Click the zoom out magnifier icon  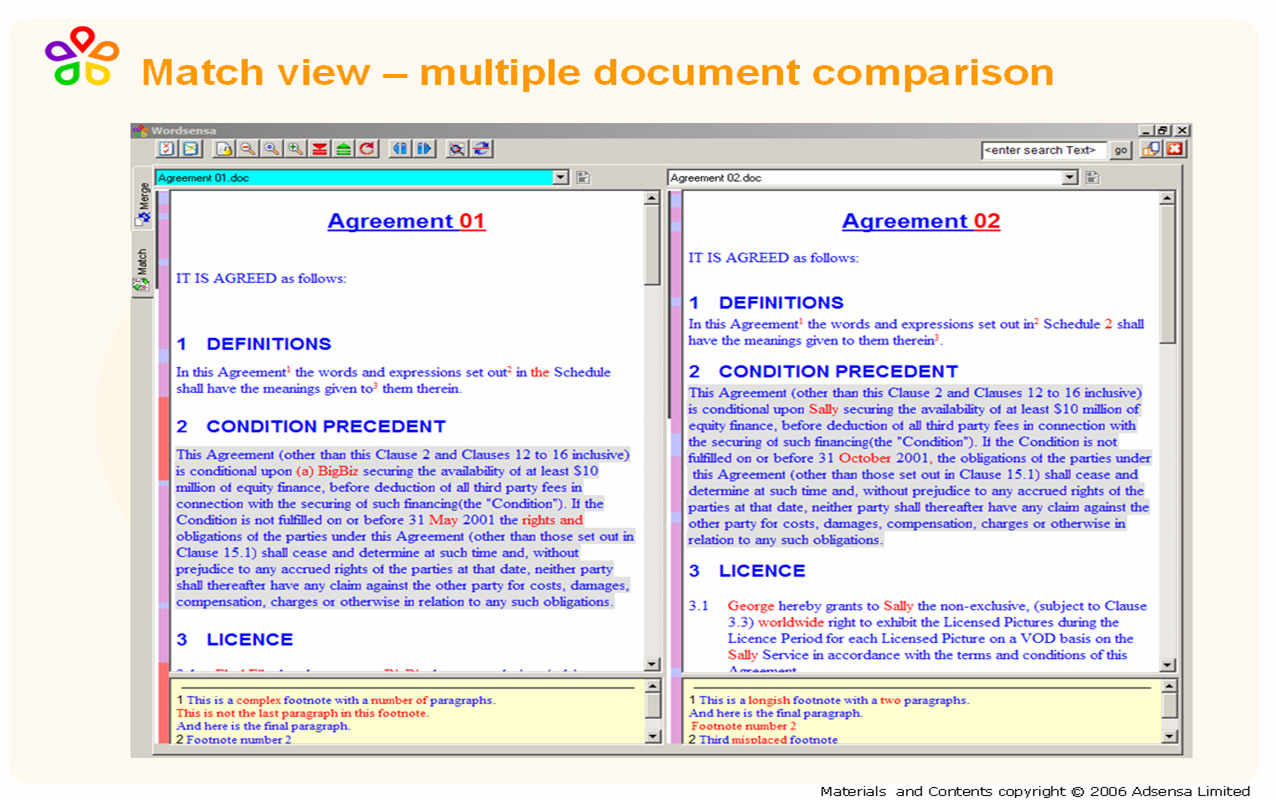pos(247,149)
